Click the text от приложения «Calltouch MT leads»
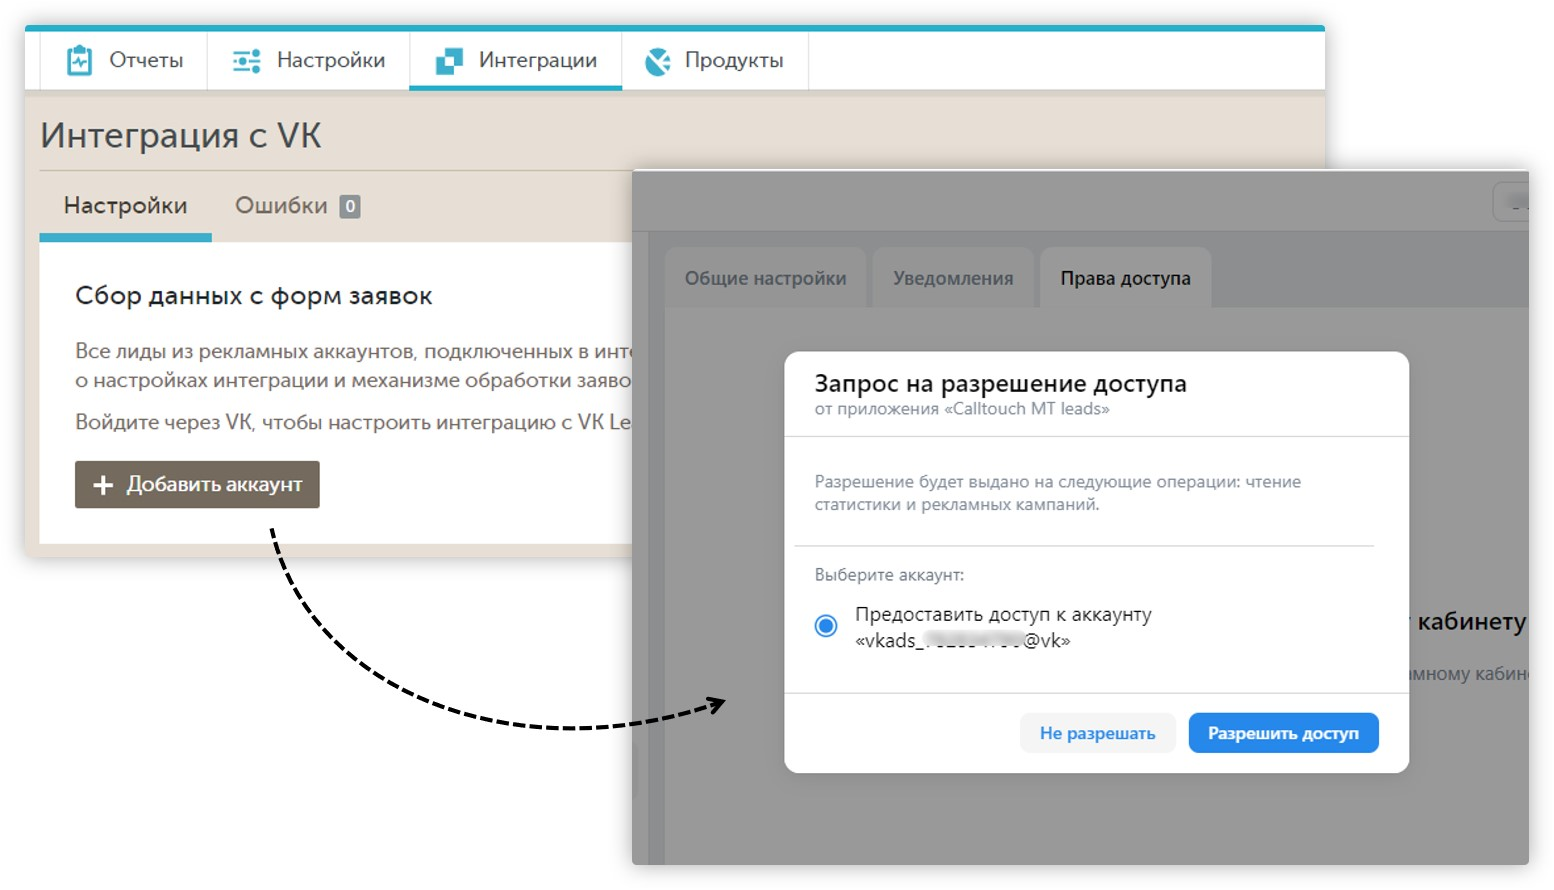This screenshot has height=890, width=1554. pos(962,409)
